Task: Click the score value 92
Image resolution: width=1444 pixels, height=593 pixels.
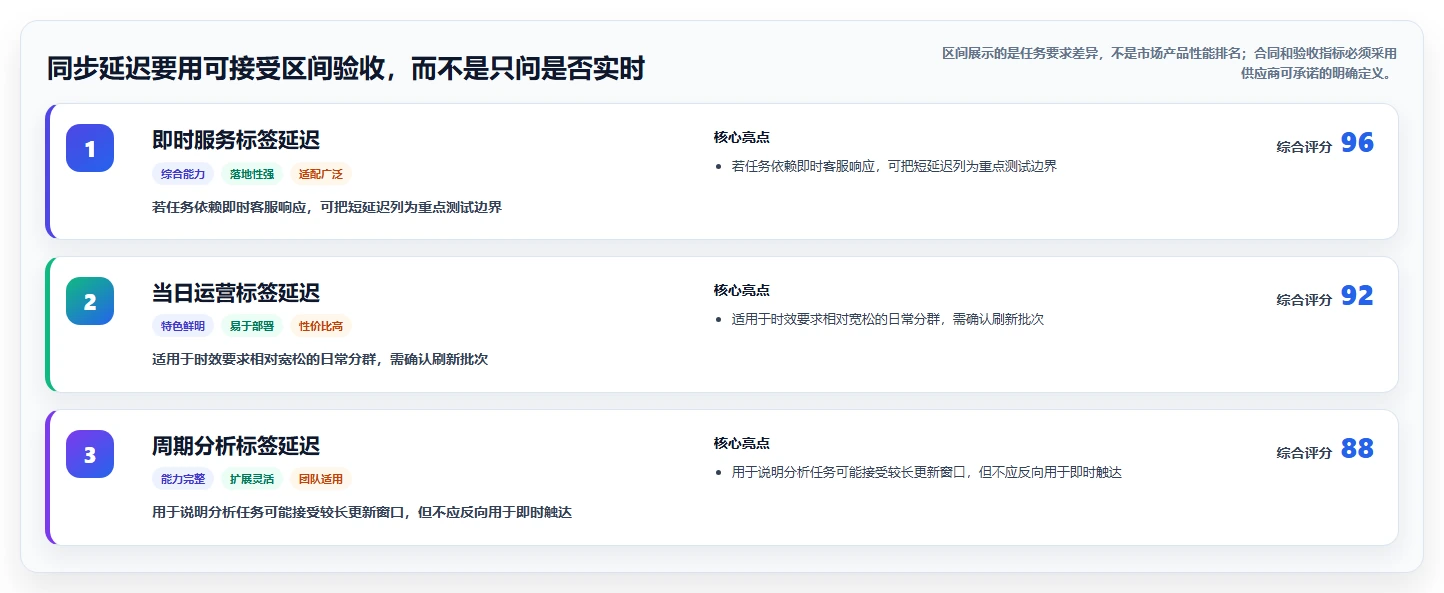Action: [1357, 296]
